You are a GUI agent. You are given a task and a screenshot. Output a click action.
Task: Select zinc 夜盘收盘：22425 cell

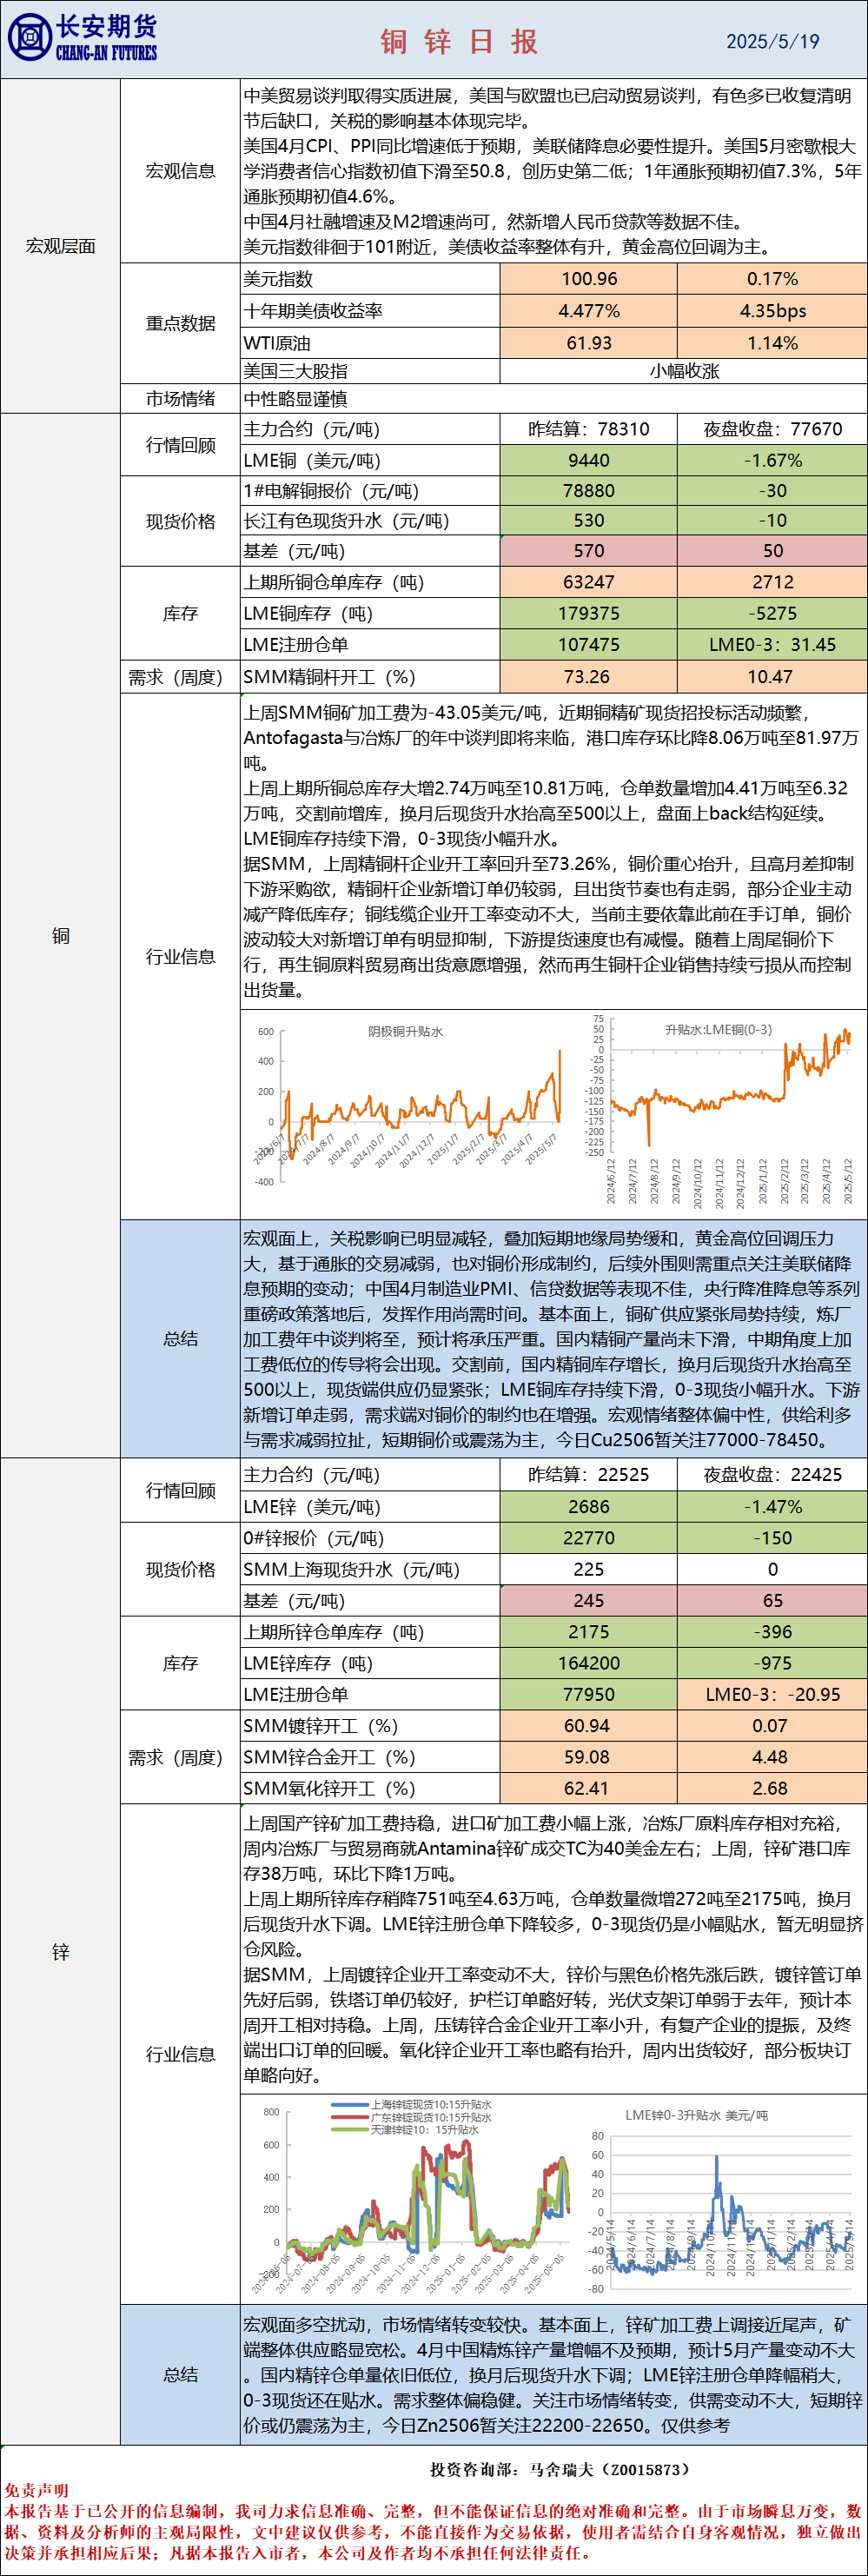click(772, 1474)
